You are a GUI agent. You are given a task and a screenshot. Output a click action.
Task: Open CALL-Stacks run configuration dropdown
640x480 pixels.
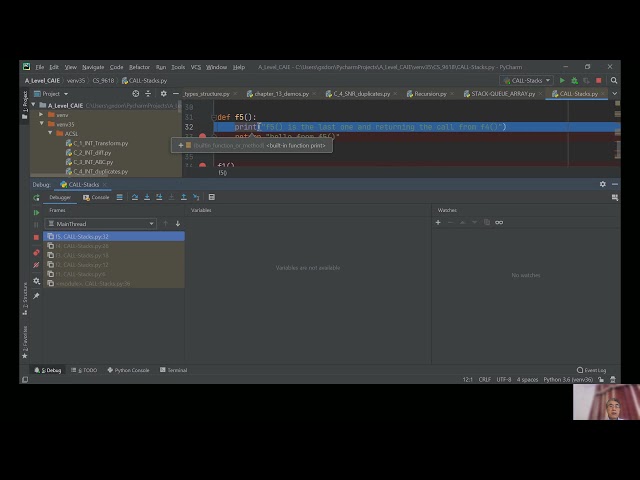click(x=527, y=80)
